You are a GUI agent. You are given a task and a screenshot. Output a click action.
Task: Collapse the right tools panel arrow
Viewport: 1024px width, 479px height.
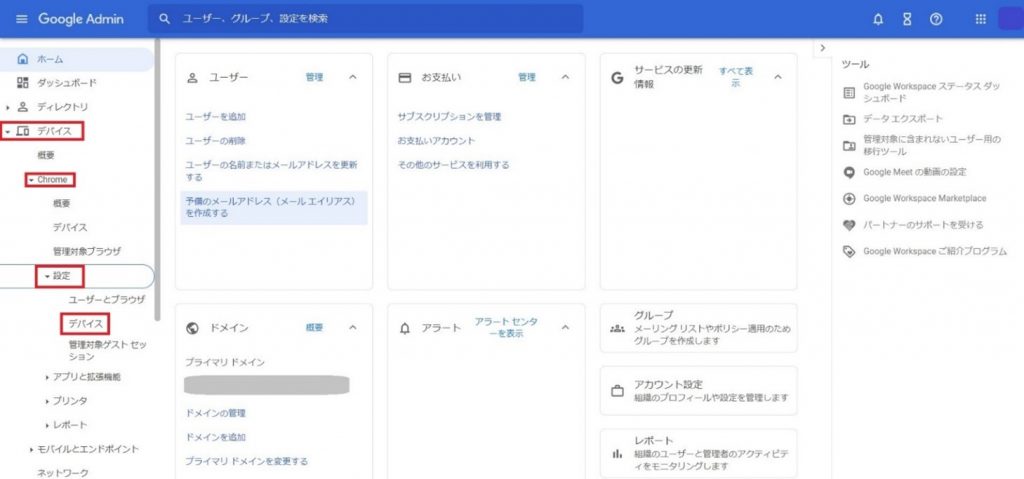pyautogui.click(x=821, y=48)
